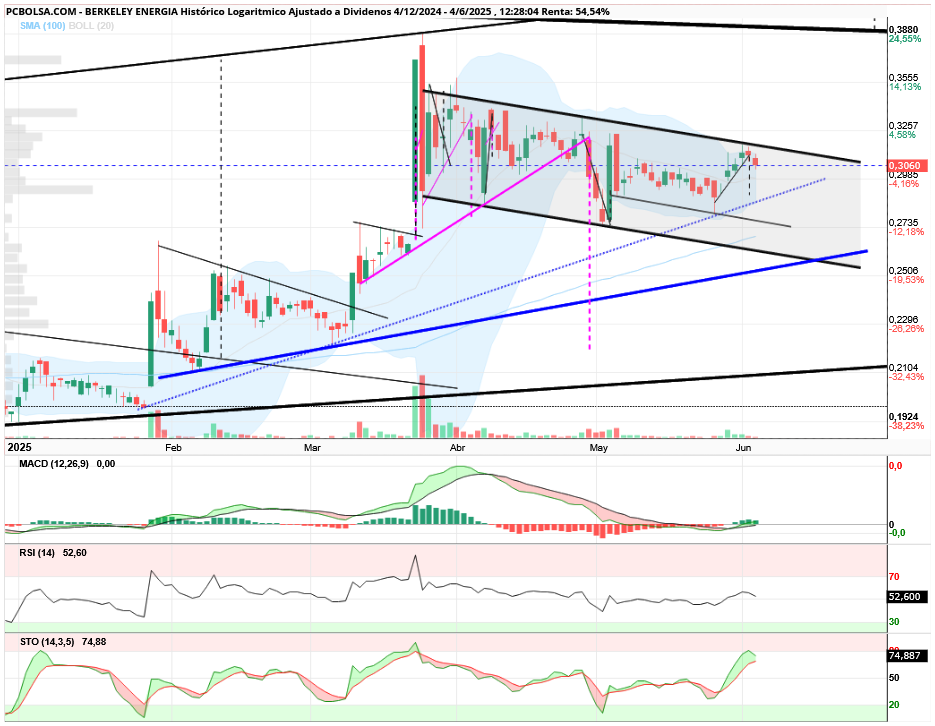Click percentage label -19,53%

click(906, 280)
